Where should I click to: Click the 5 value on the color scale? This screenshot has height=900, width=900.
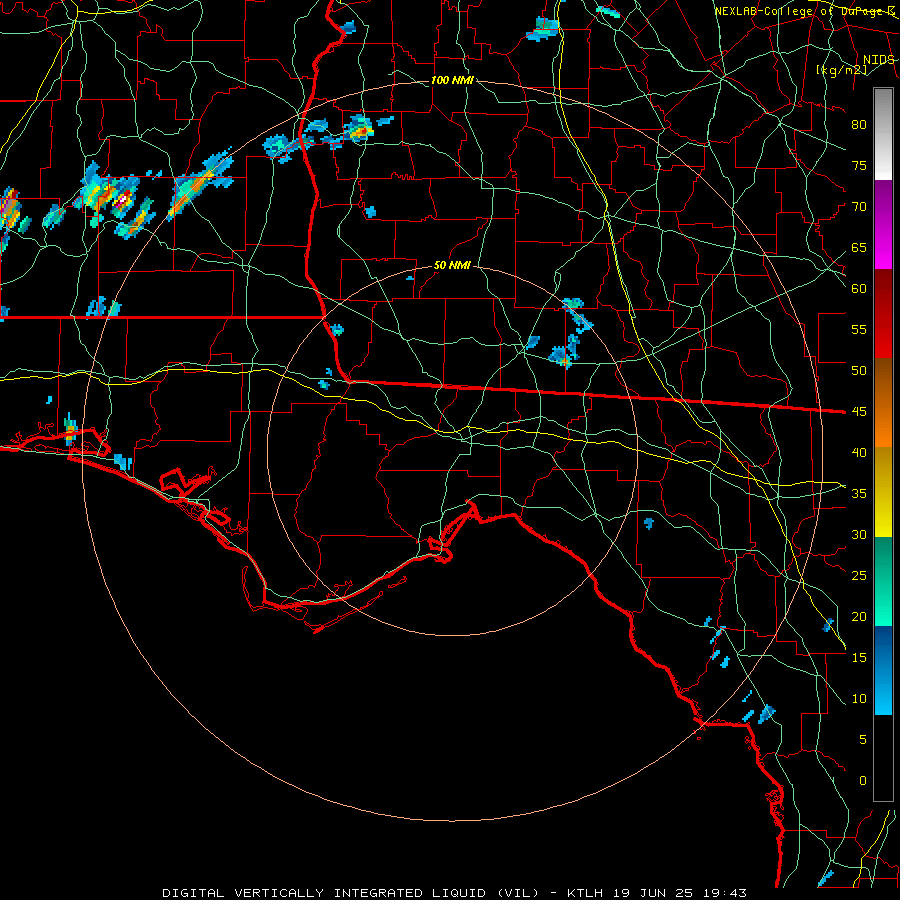862,740
